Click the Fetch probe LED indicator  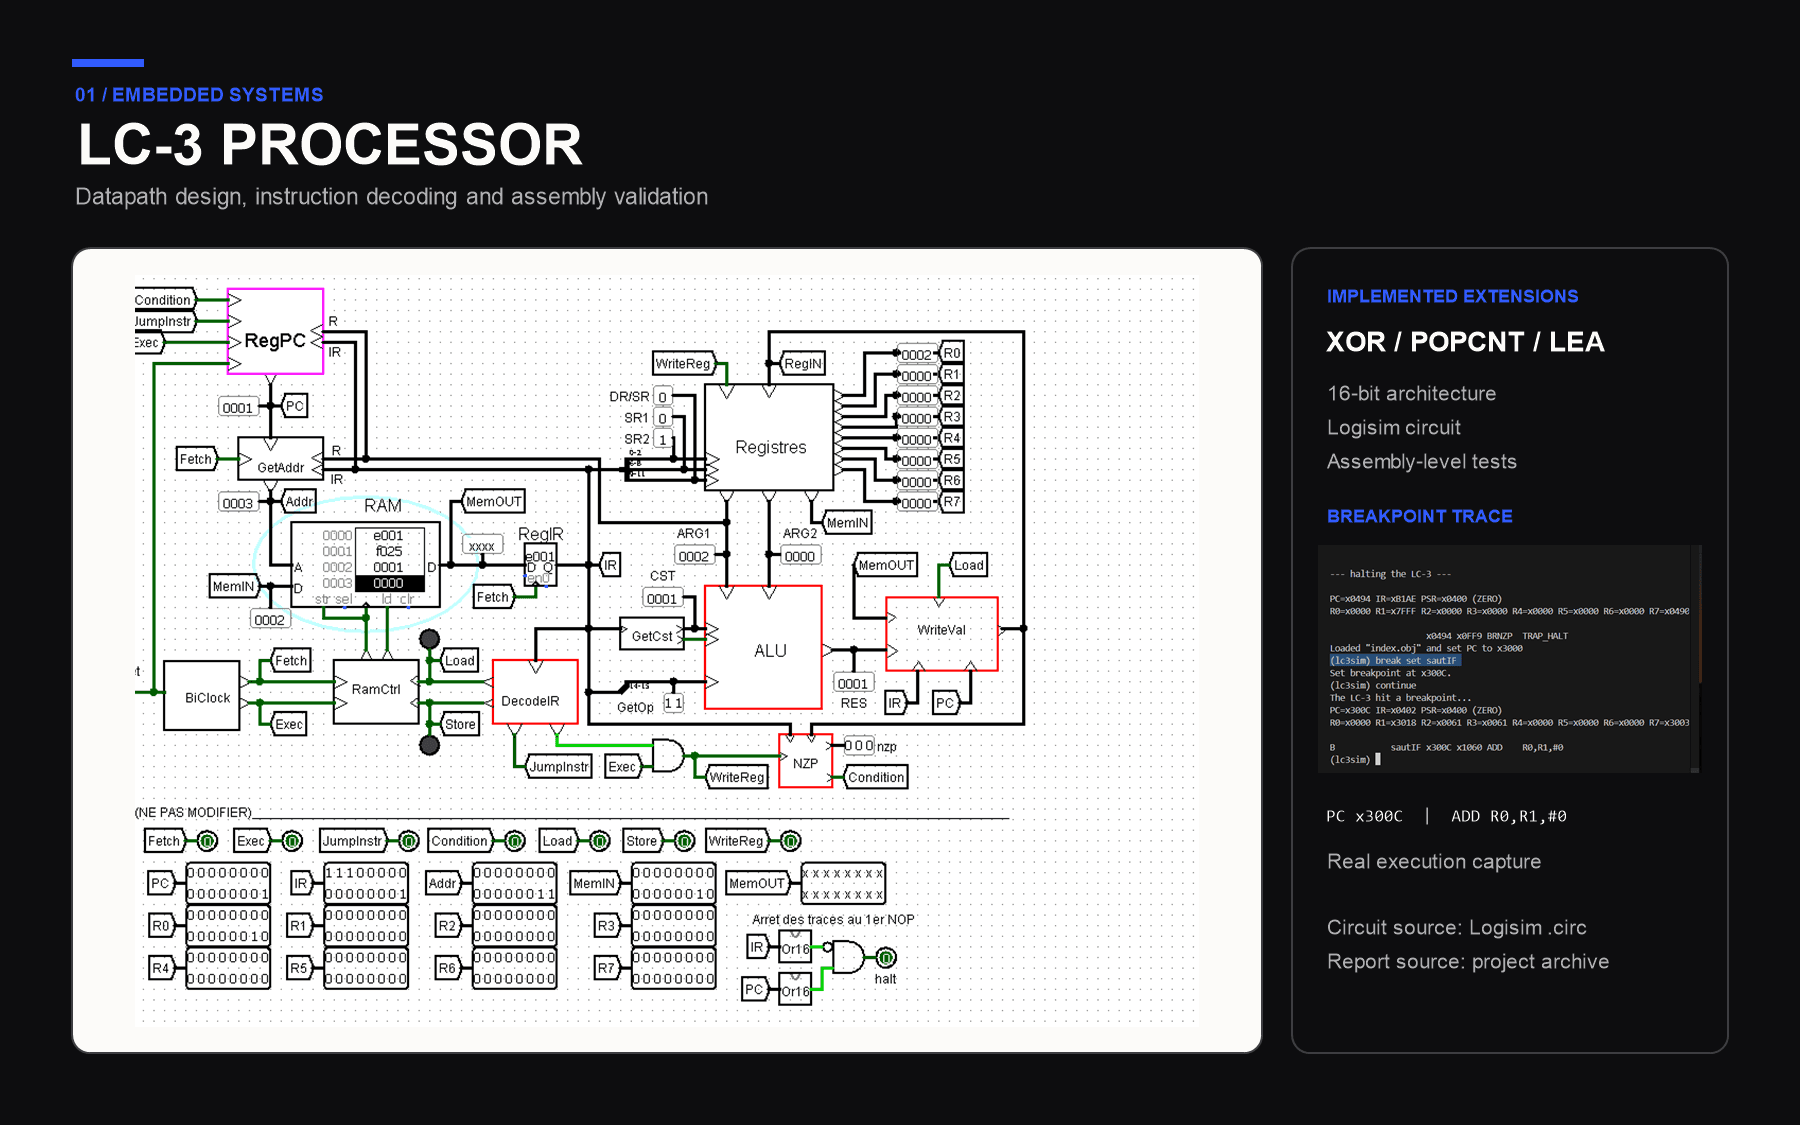[x=207, y=841]
